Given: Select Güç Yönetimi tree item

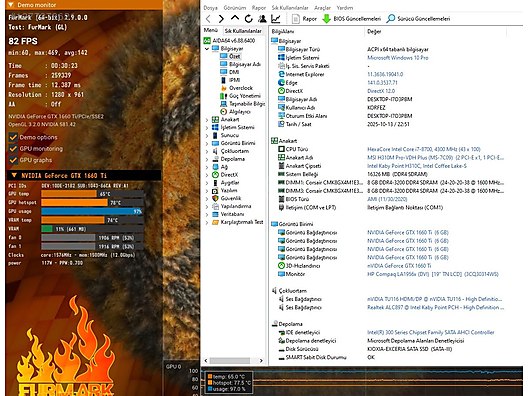Looking at the screenshot, I should point(245,96).
